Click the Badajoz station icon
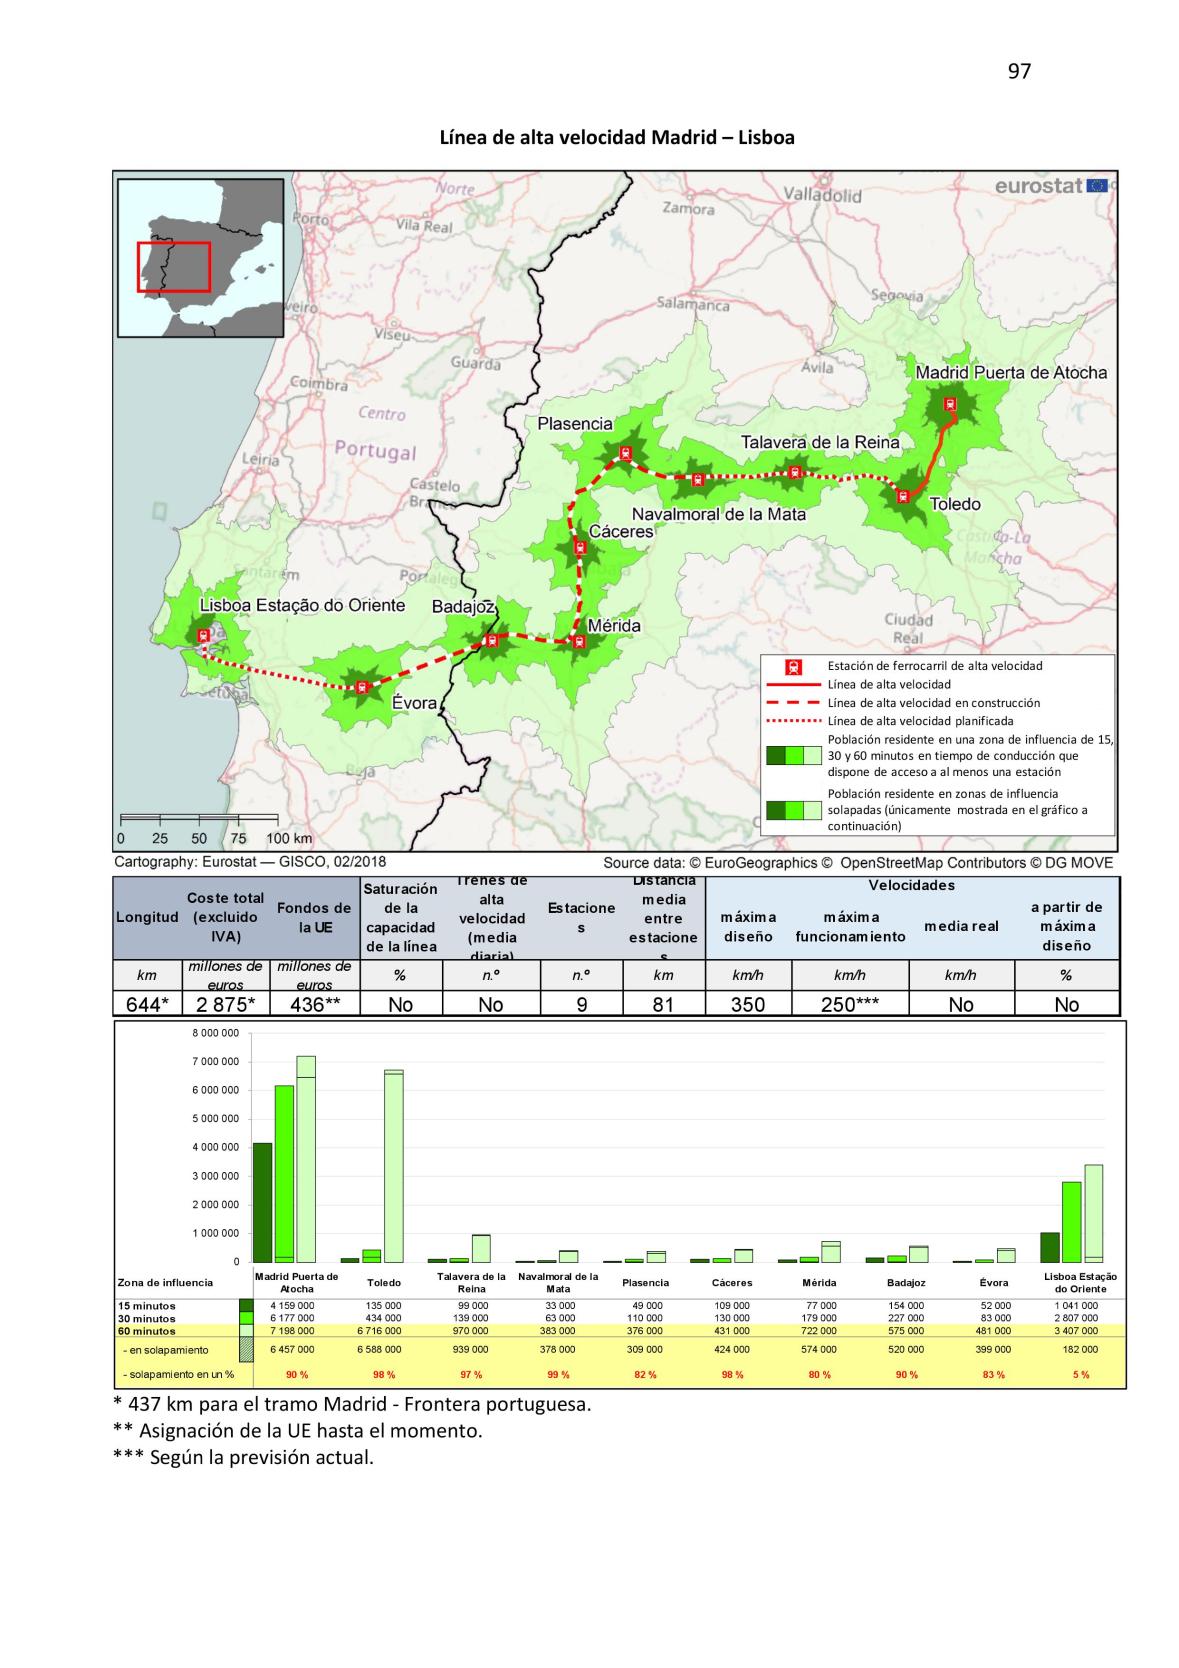The image size is (1179, 1668). [490, 640]
